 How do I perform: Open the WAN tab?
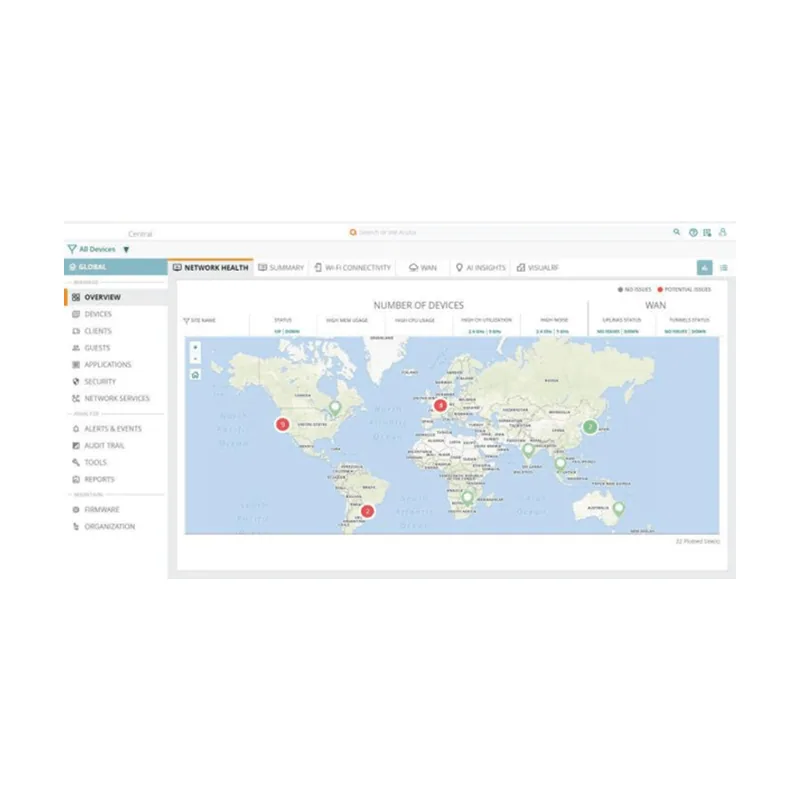click(x=423, y=267)
